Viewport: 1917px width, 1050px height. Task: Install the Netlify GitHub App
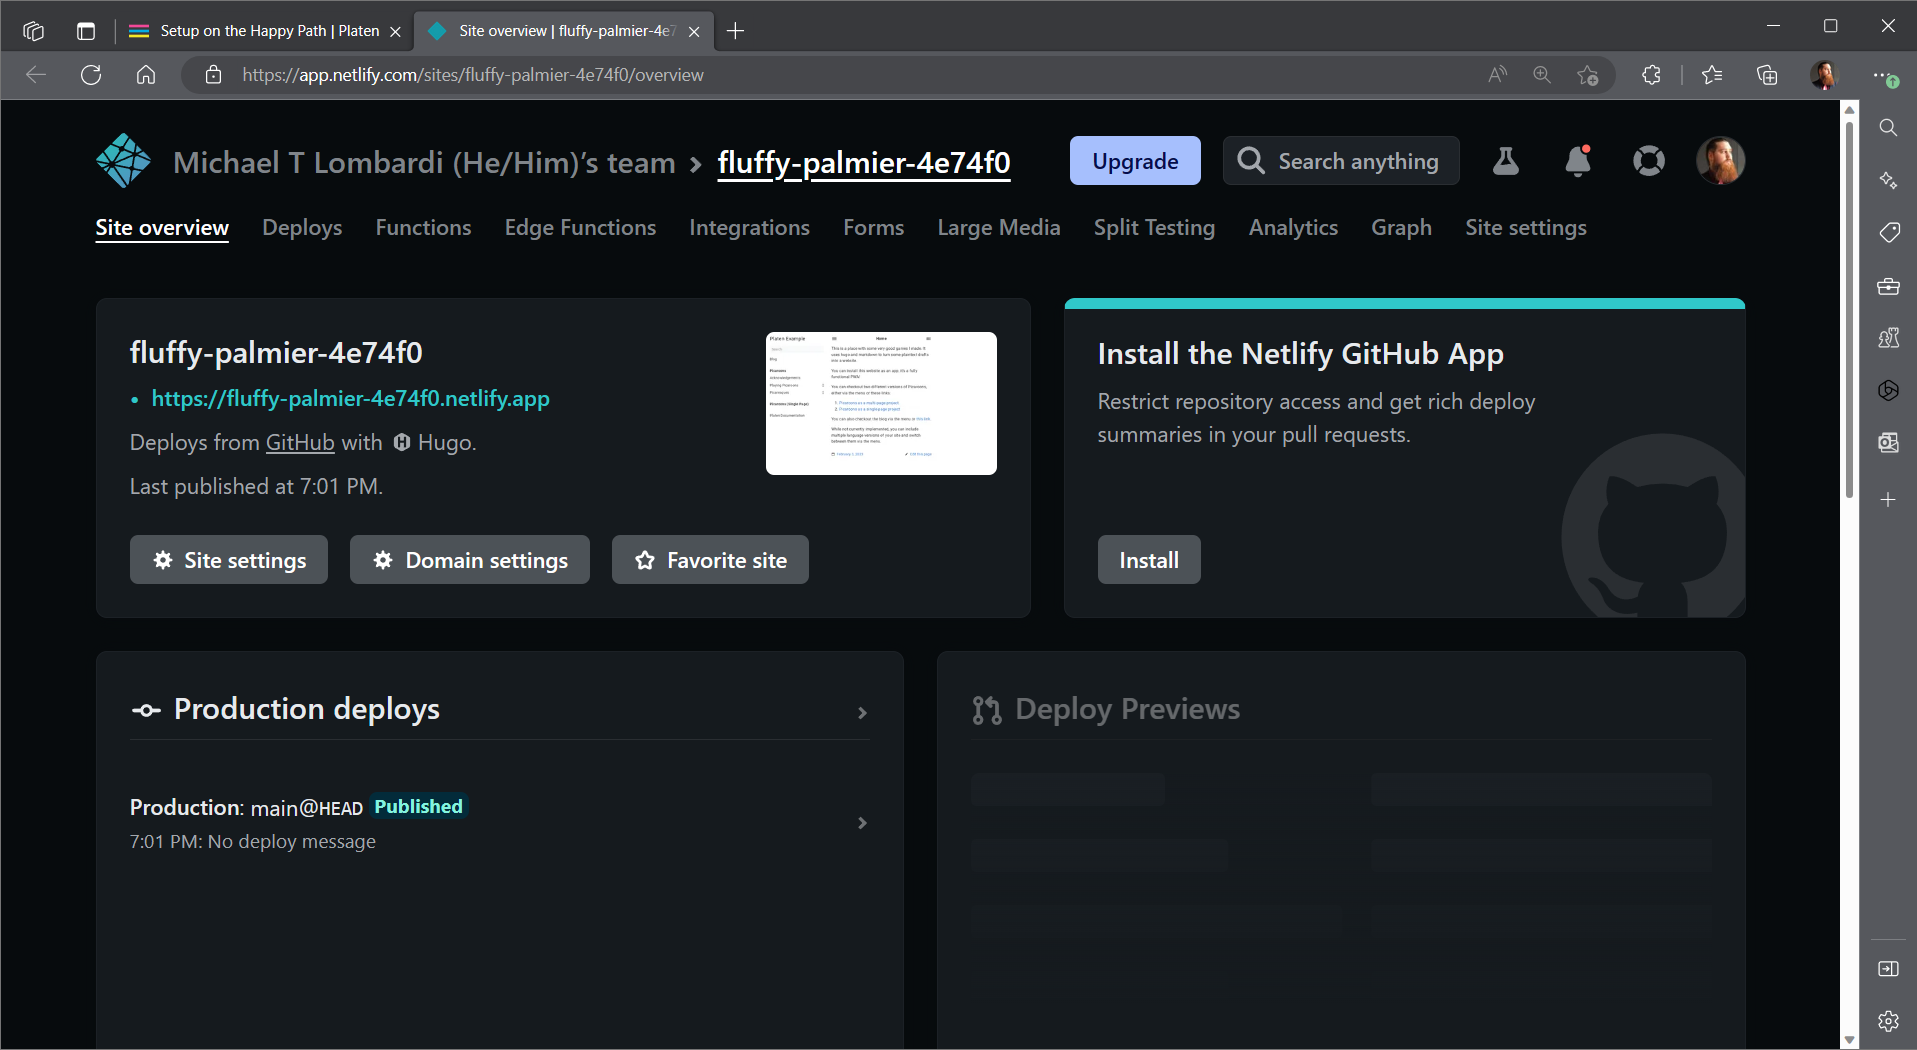(1149, 560)
